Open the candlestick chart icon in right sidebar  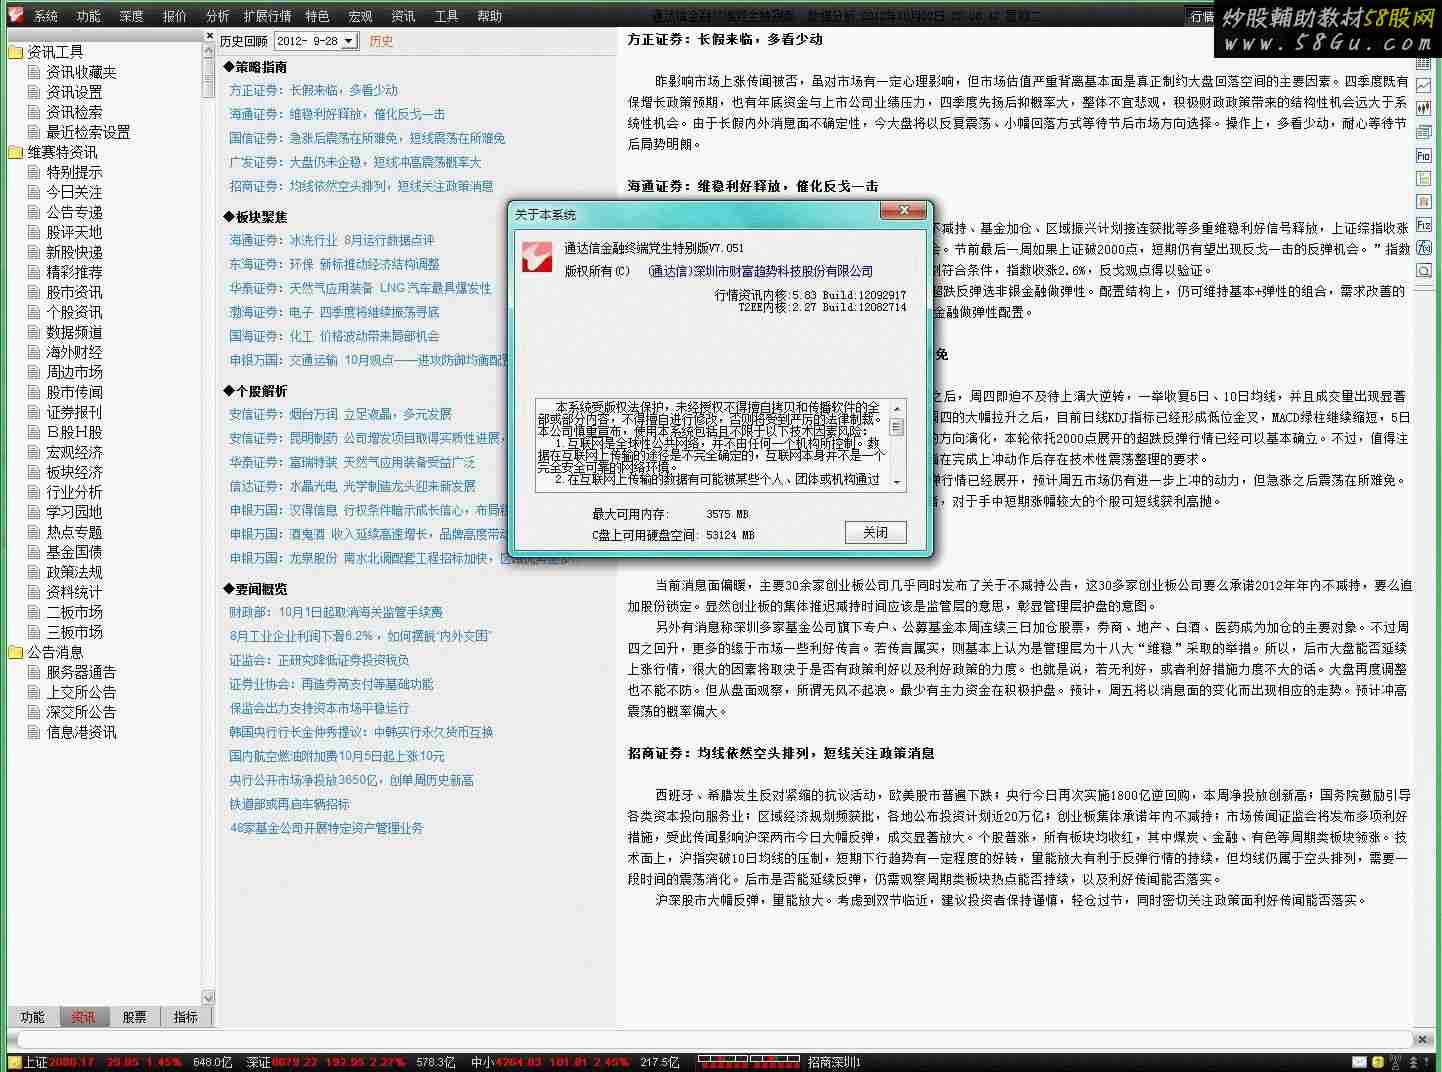pyautogui.click(x=1423, y=109)
